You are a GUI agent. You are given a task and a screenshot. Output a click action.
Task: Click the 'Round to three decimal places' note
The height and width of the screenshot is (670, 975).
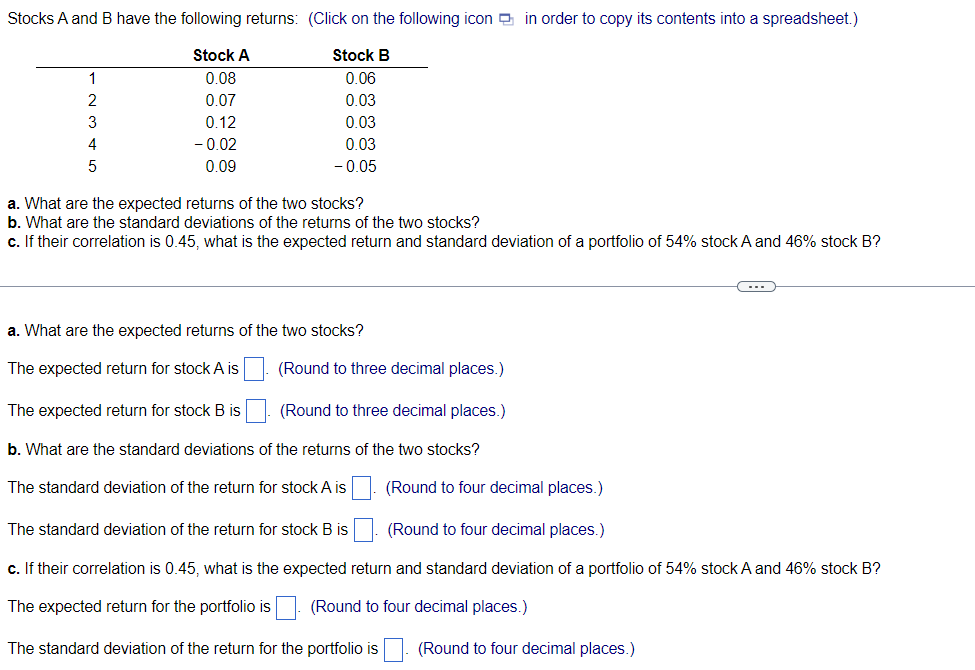[390, 369]
